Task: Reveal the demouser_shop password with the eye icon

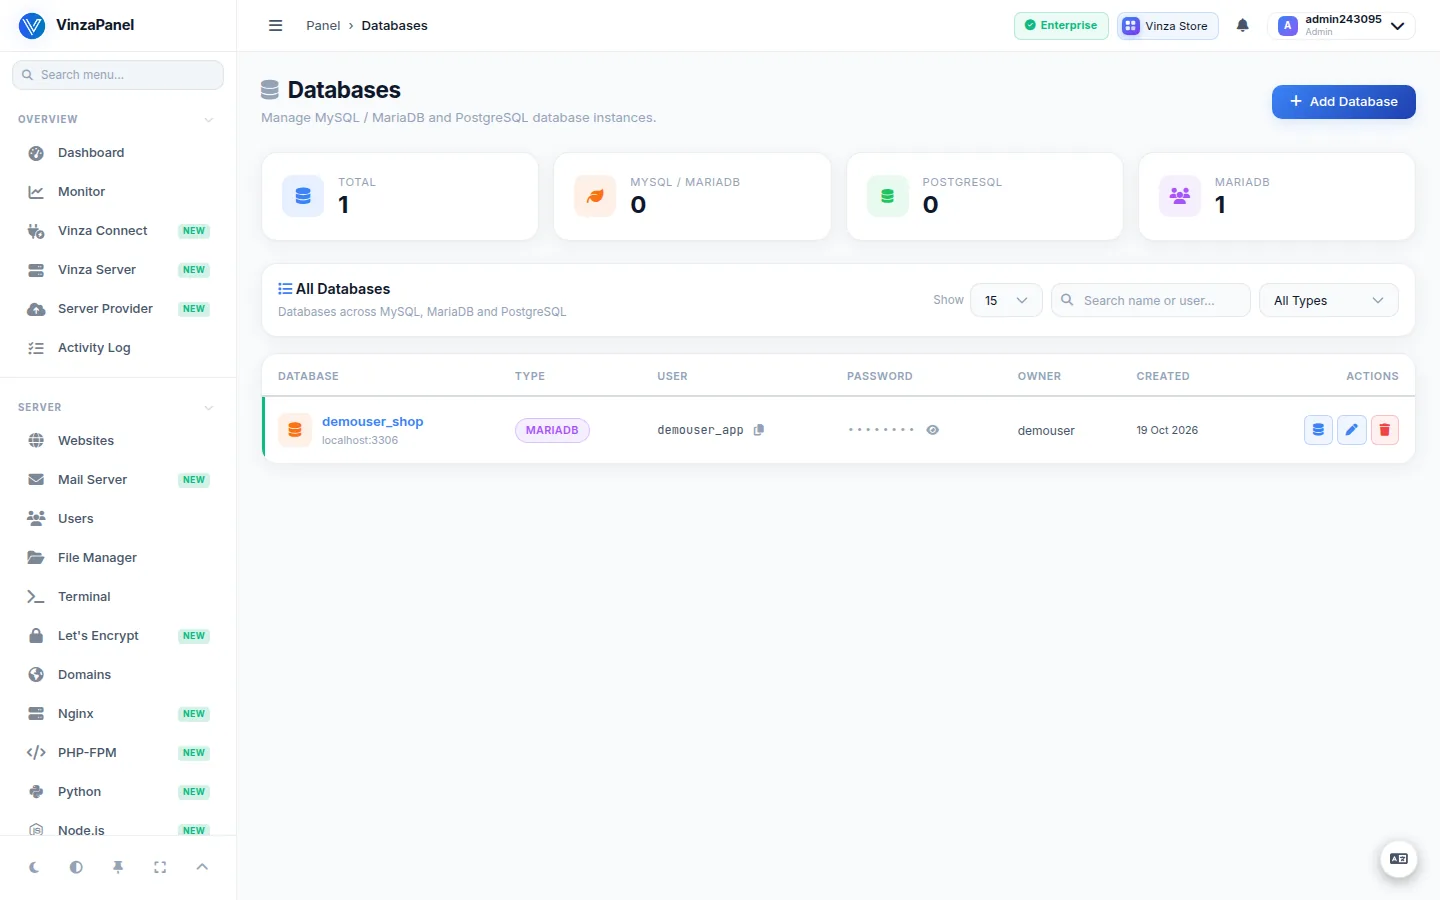Action: click(x=932, y=430)
